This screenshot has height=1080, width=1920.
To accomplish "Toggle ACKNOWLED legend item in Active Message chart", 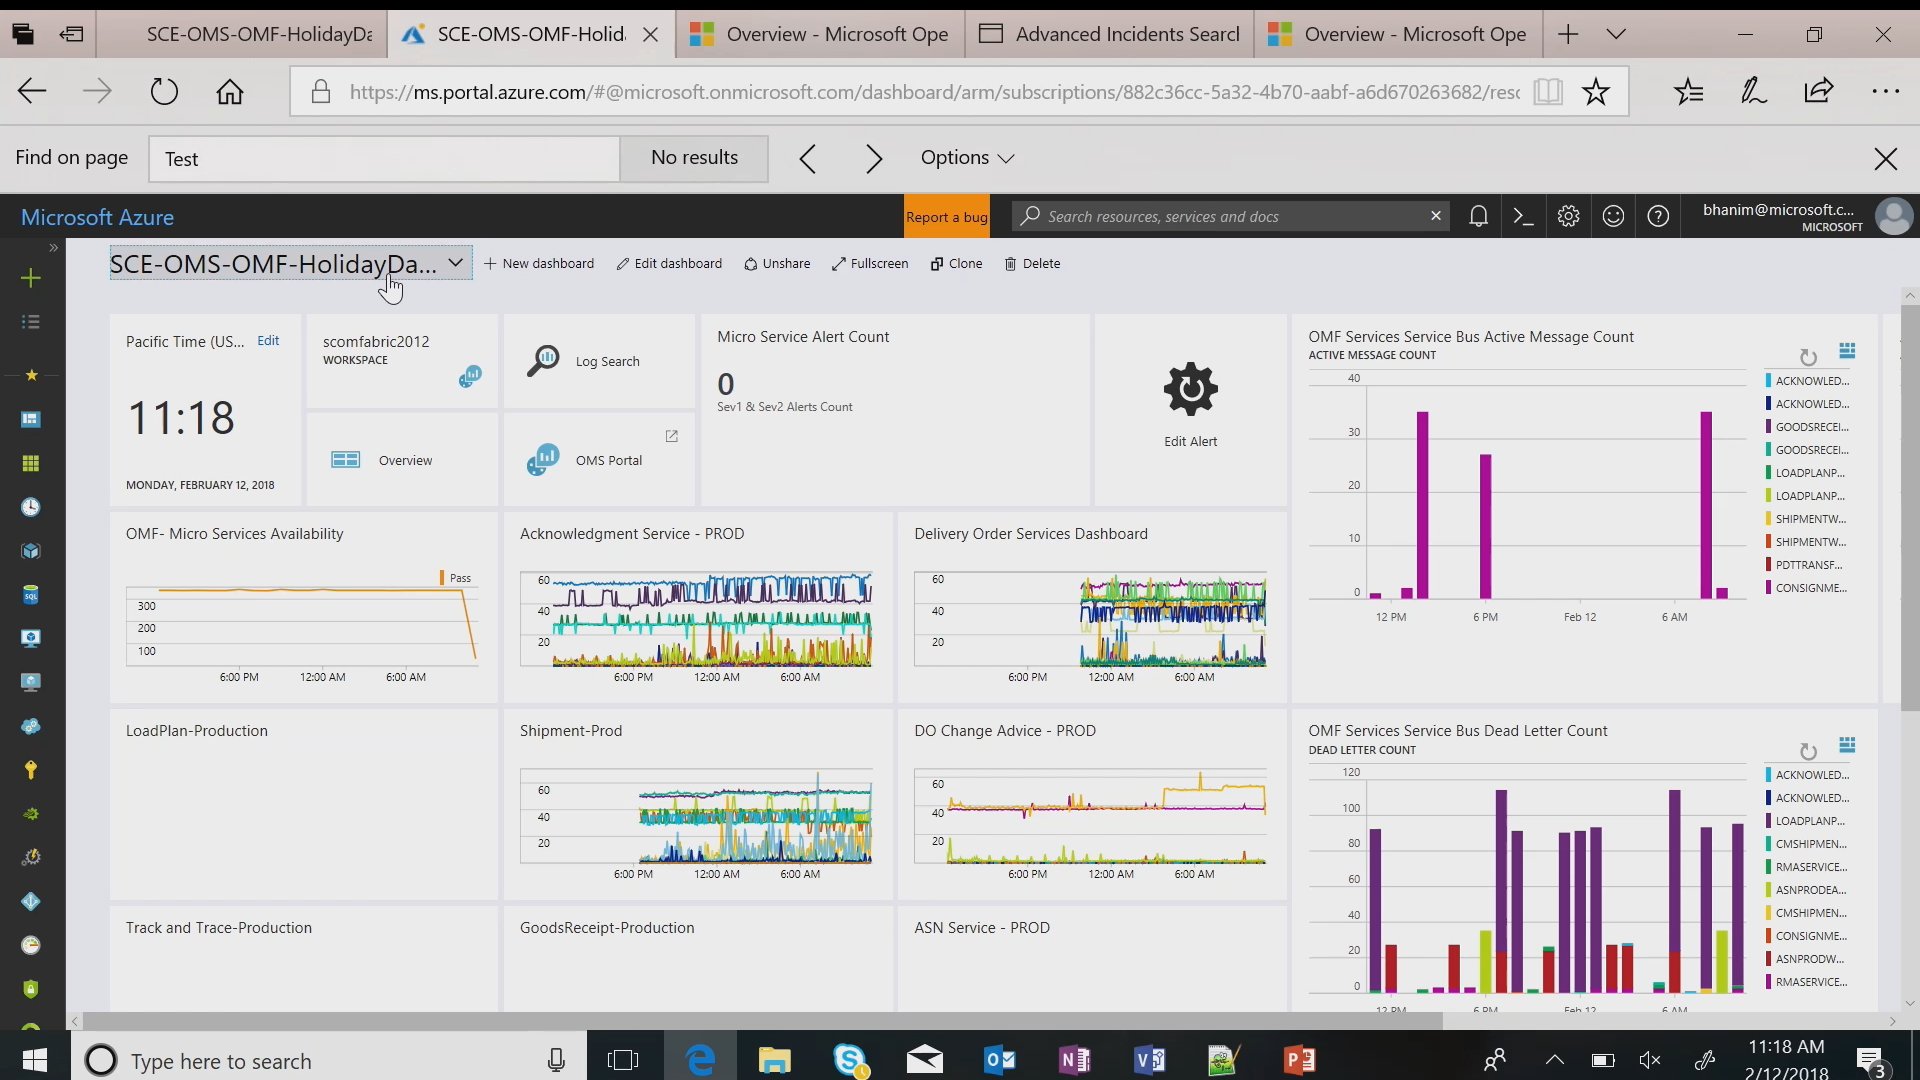I will pyautogui.click(x=1811, y=381).
